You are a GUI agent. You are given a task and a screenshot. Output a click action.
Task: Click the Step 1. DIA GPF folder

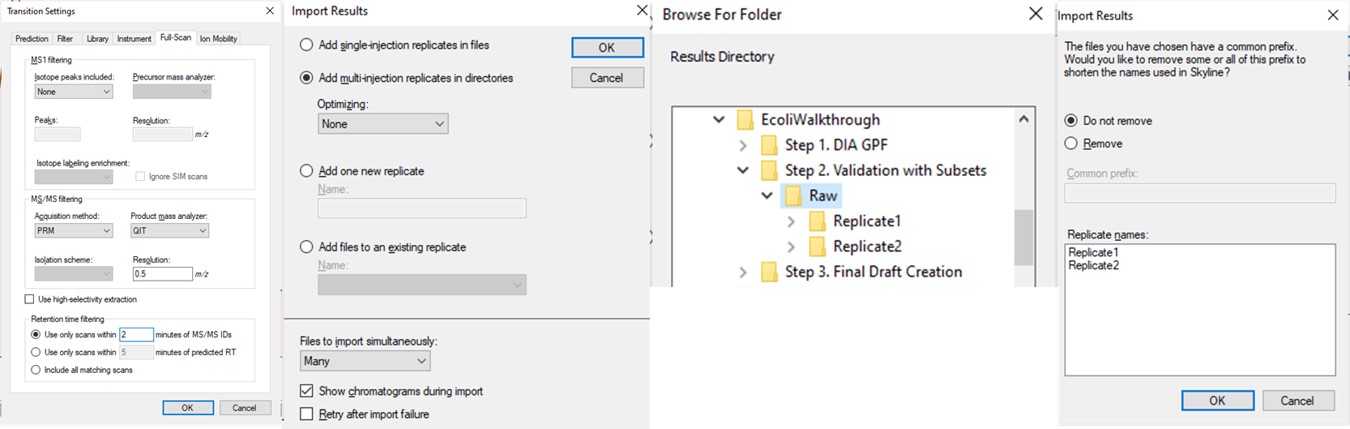(827, 145)
